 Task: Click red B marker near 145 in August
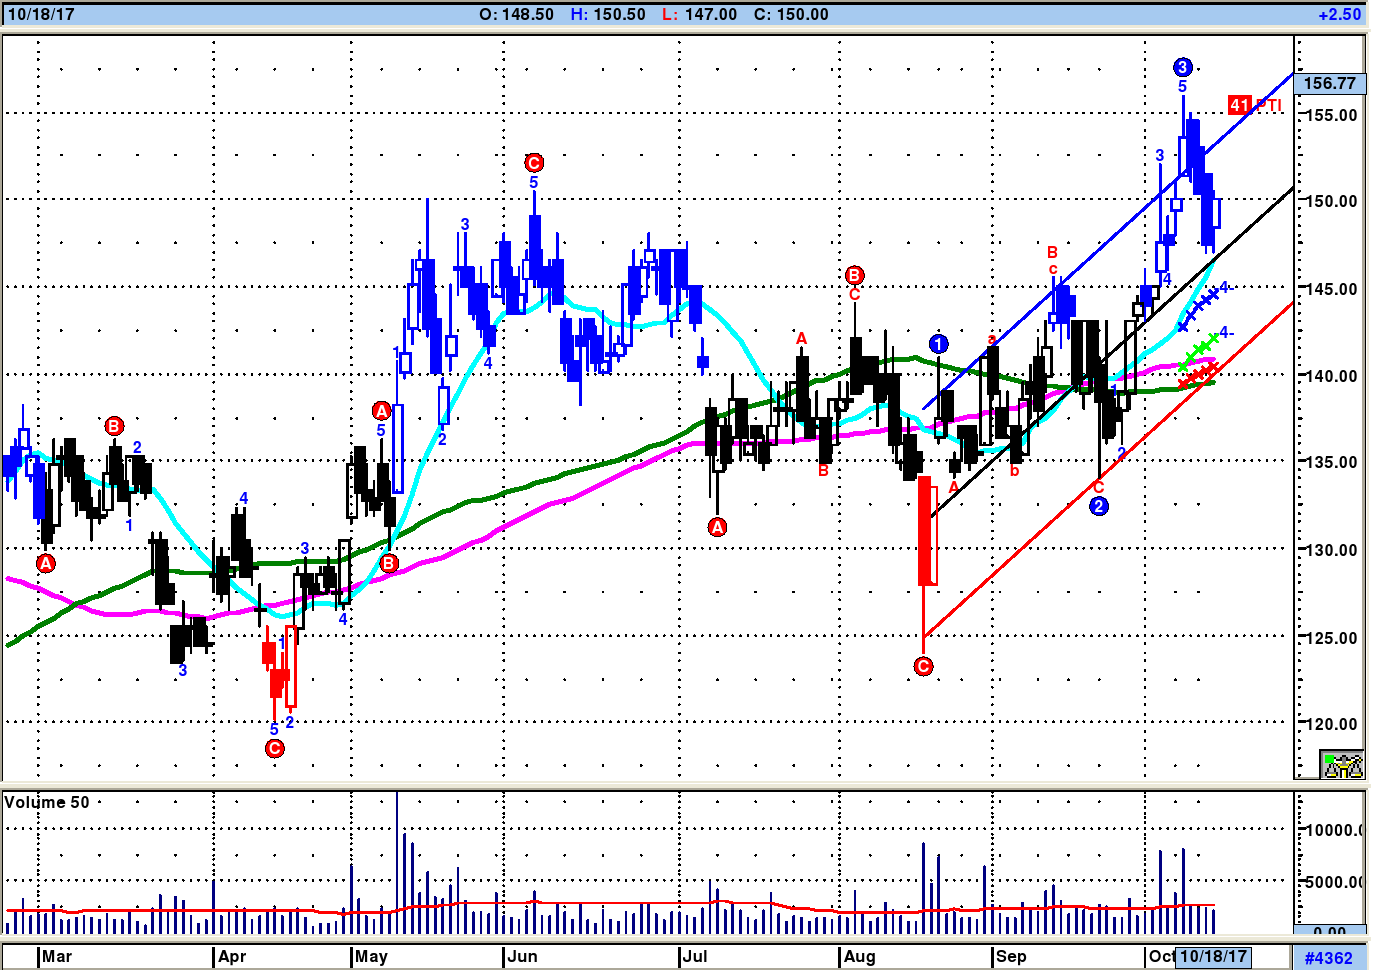click(x=854, y=275)
